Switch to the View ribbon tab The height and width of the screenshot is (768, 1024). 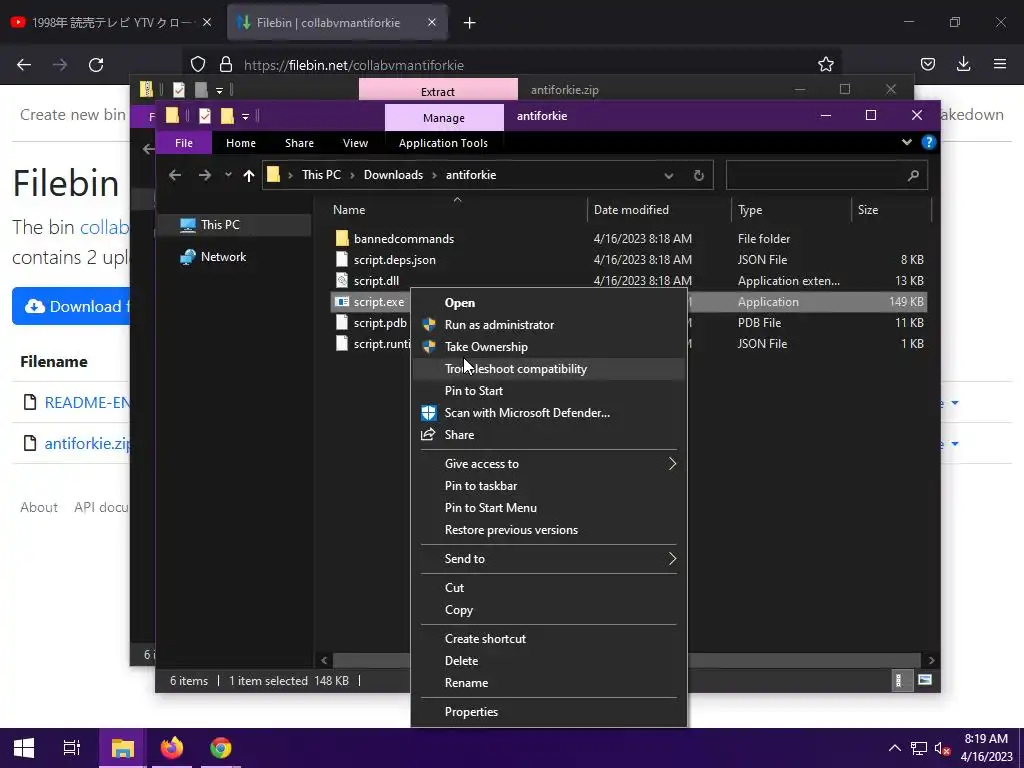355,143
